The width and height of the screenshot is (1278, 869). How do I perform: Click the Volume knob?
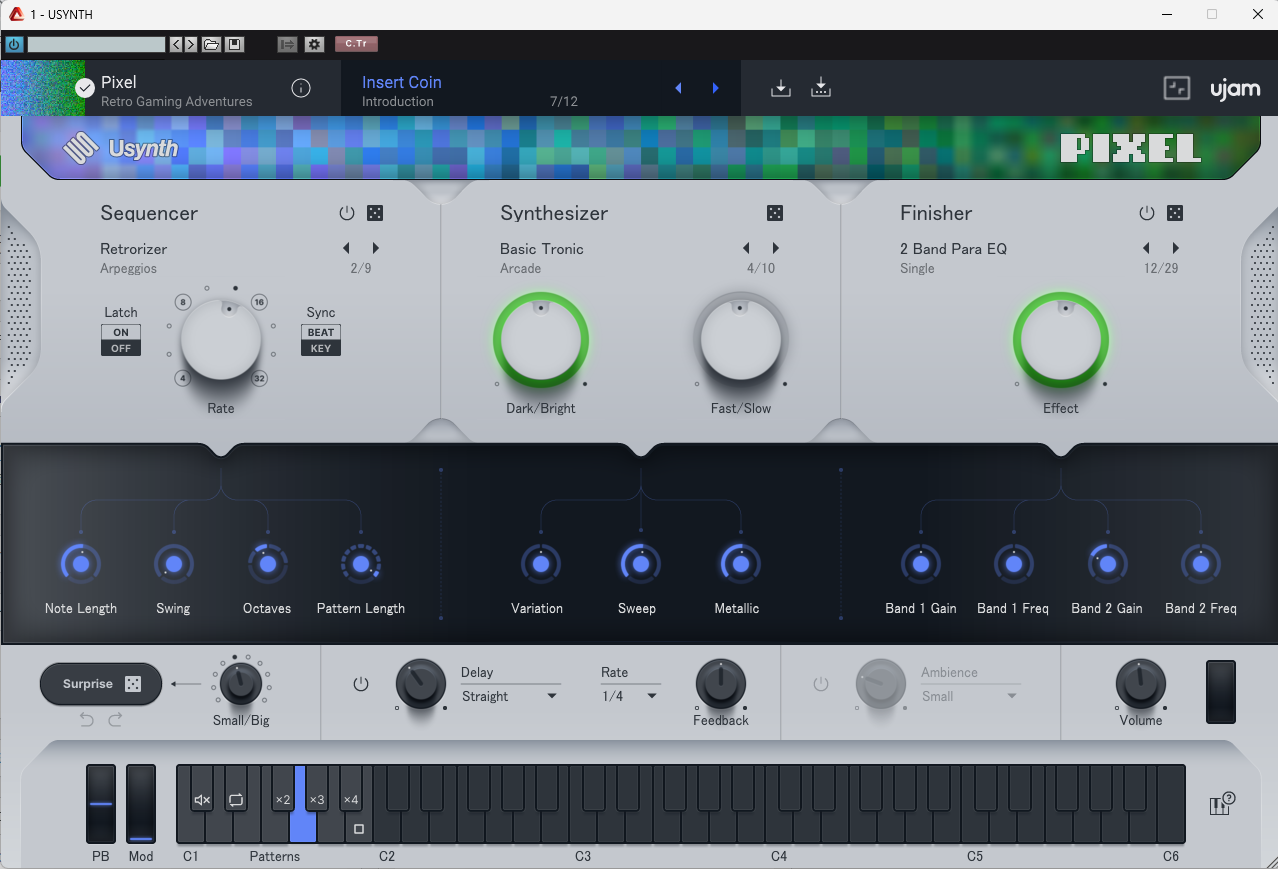1141,684
